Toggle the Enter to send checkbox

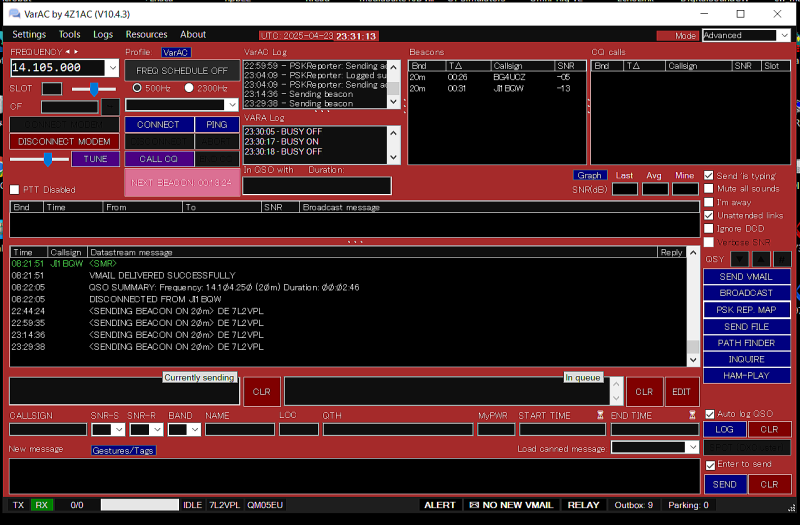click(710, 465)
